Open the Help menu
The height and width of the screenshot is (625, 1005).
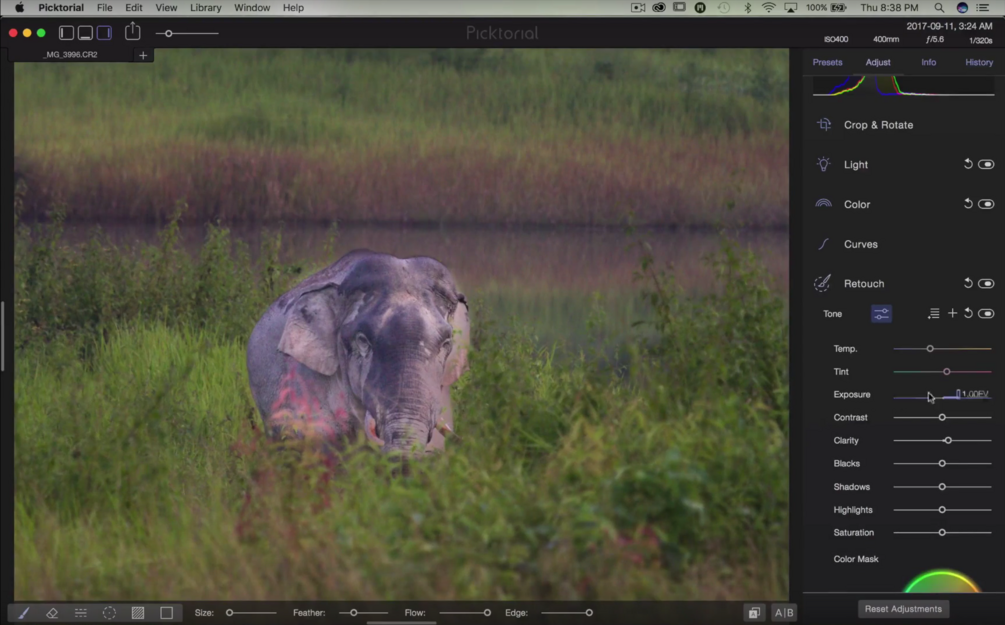click(x=293, y=8)
